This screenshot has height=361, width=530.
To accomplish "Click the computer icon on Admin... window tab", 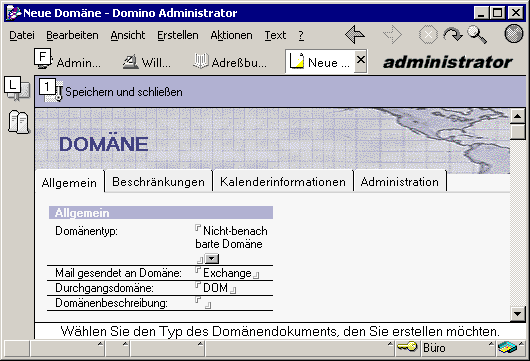I will [43, 59].
